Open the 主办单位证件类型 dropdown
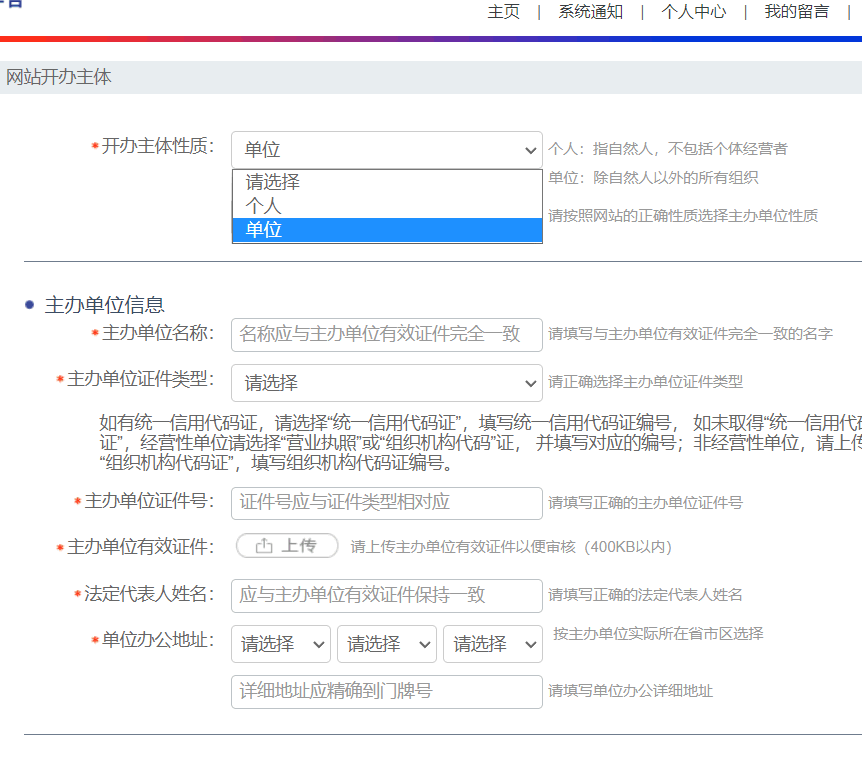The image size is (862, 767). [386, 383]
